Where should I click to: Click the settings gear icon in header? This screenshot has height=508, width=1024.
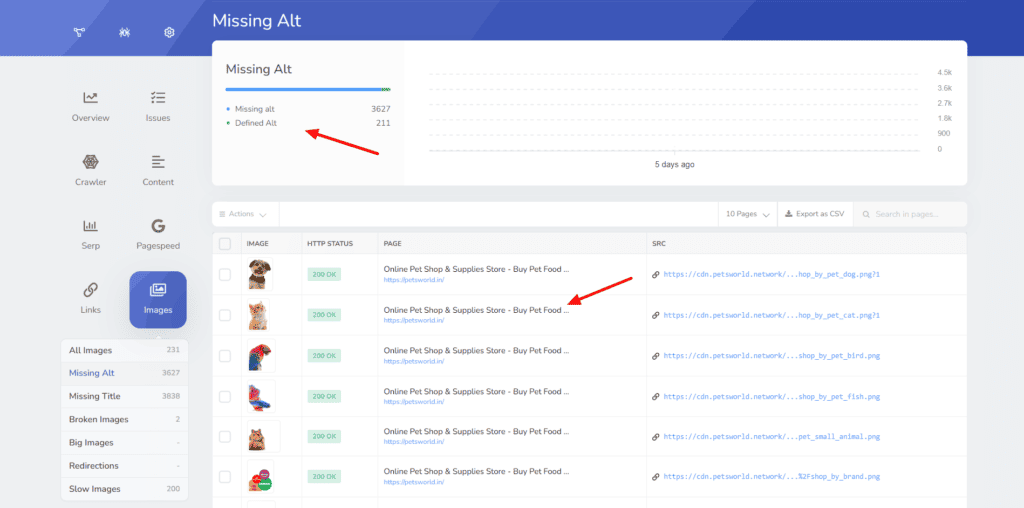click(x=170, y=32)
